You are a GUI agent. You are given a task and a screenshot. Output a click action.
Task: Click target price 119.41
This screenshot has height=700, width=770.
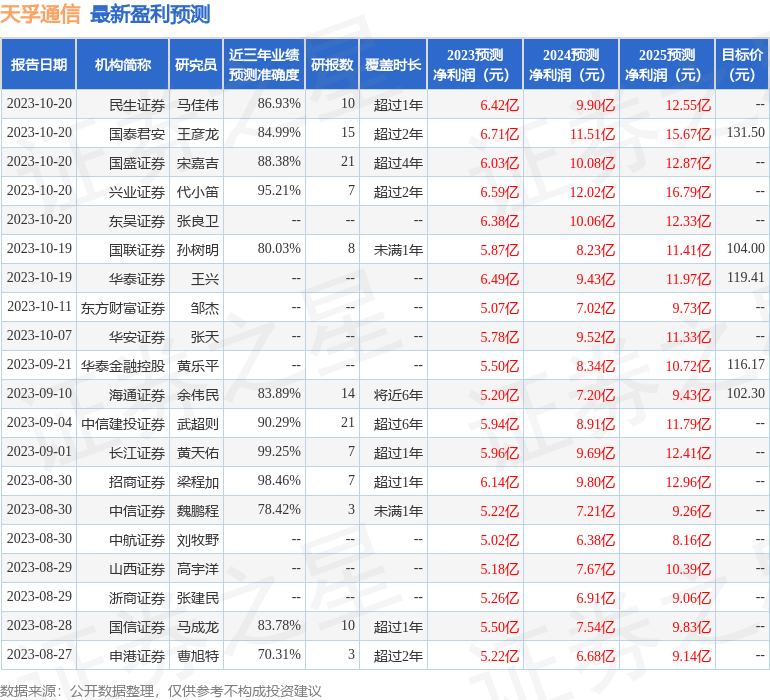click(x=745, y=277)
